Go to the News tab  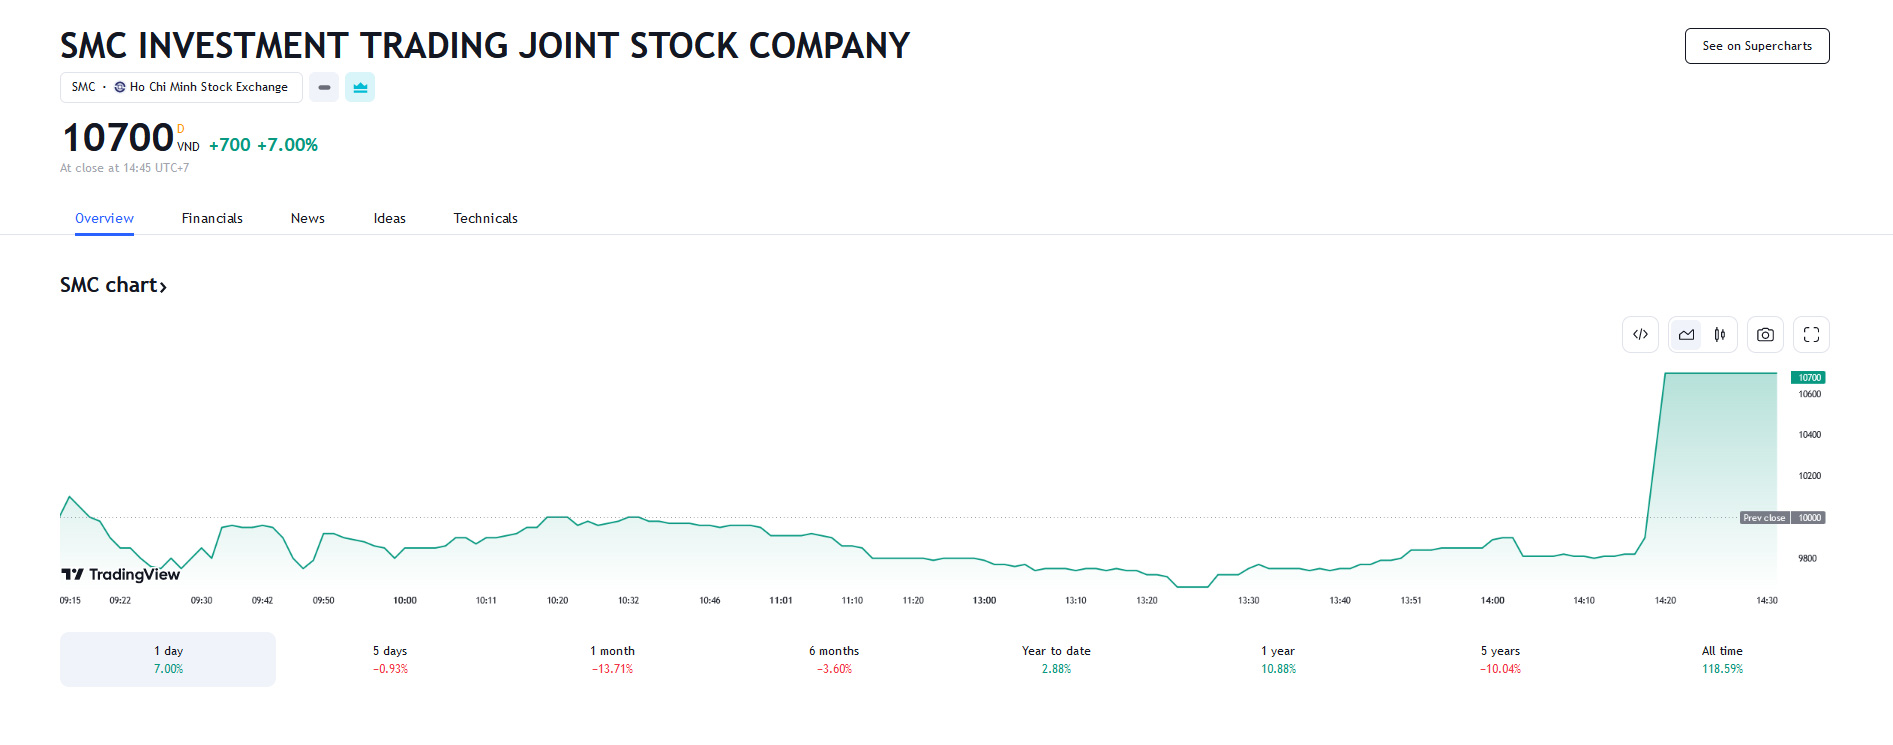[x=307, y=218]
